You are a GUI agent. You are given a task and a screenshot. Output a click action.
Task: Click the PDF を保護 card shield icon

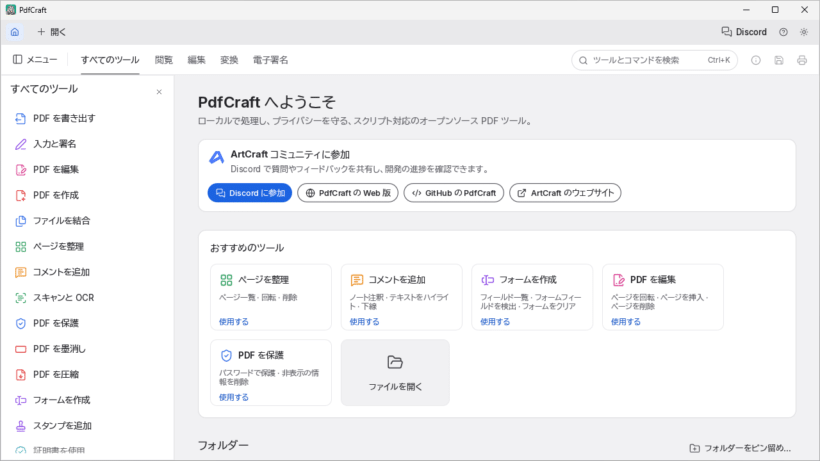coord(226,355)
